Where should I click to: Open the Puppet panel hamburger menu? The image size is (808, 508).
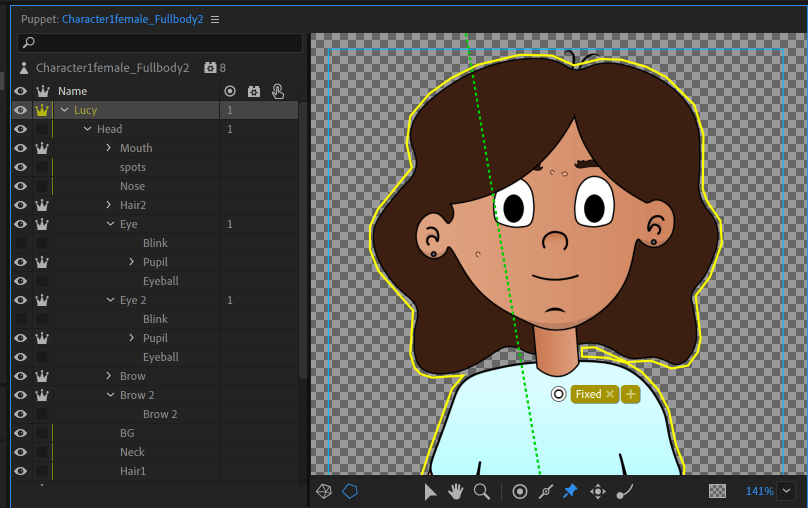click(x=215, y=20)
